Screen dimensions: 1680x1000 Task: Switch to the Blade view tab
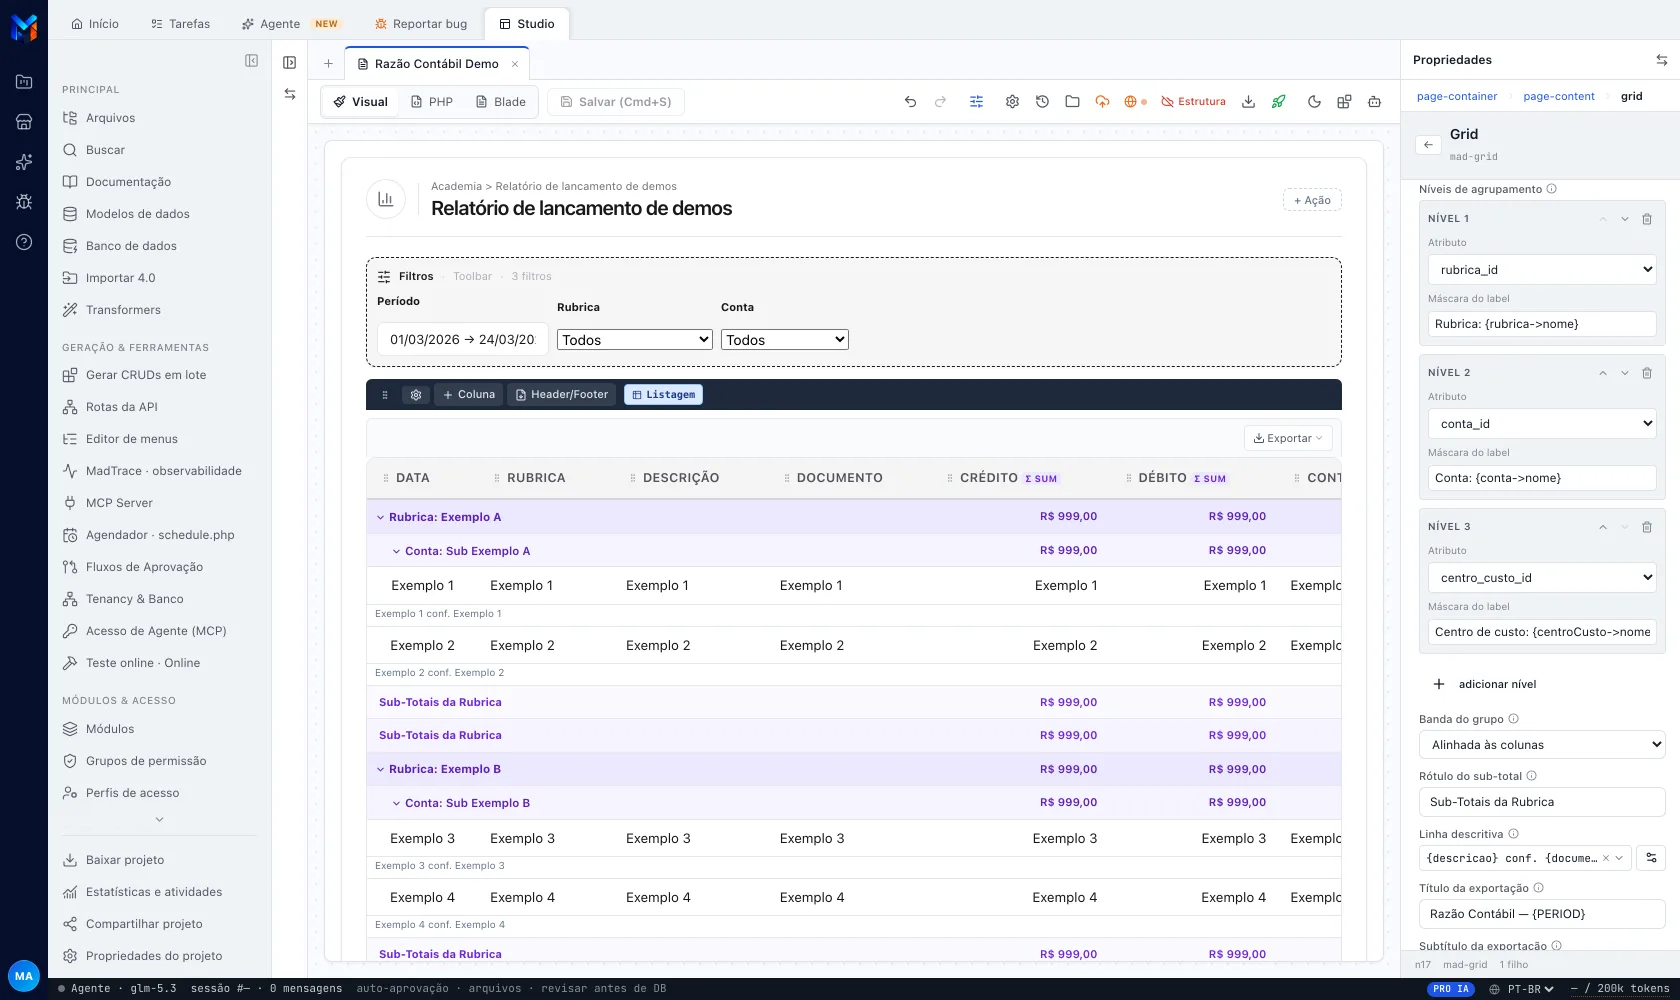pos(501,102)
